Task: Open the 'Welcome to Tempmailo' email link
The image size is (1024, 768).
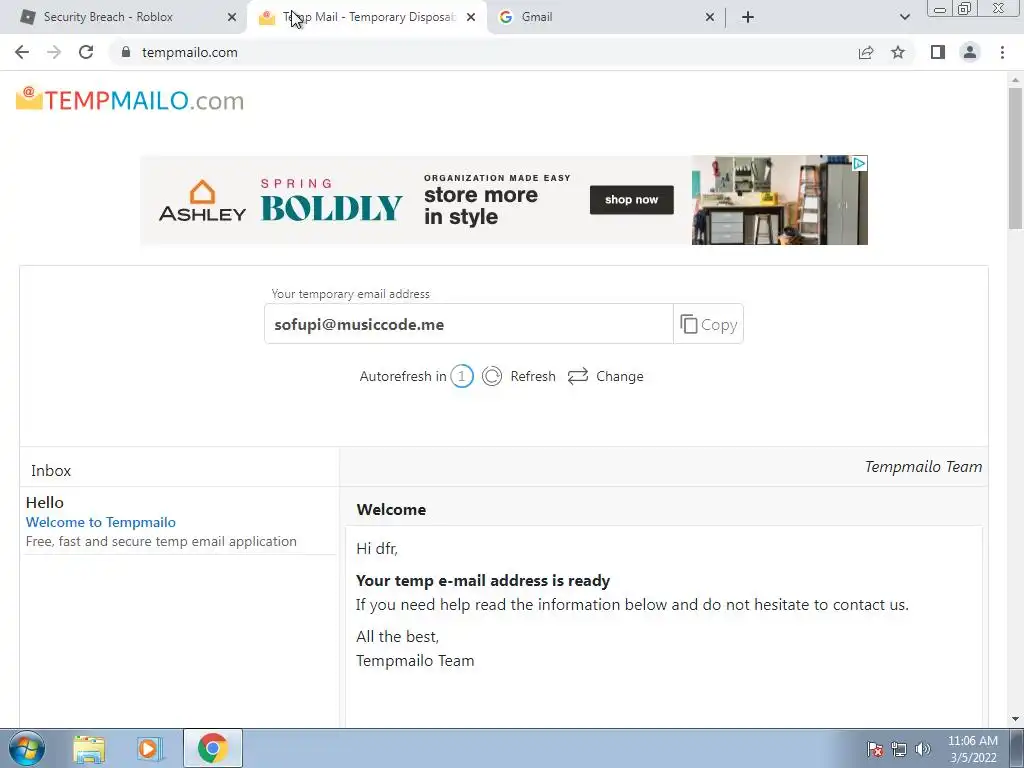Action: coord(101,522)
